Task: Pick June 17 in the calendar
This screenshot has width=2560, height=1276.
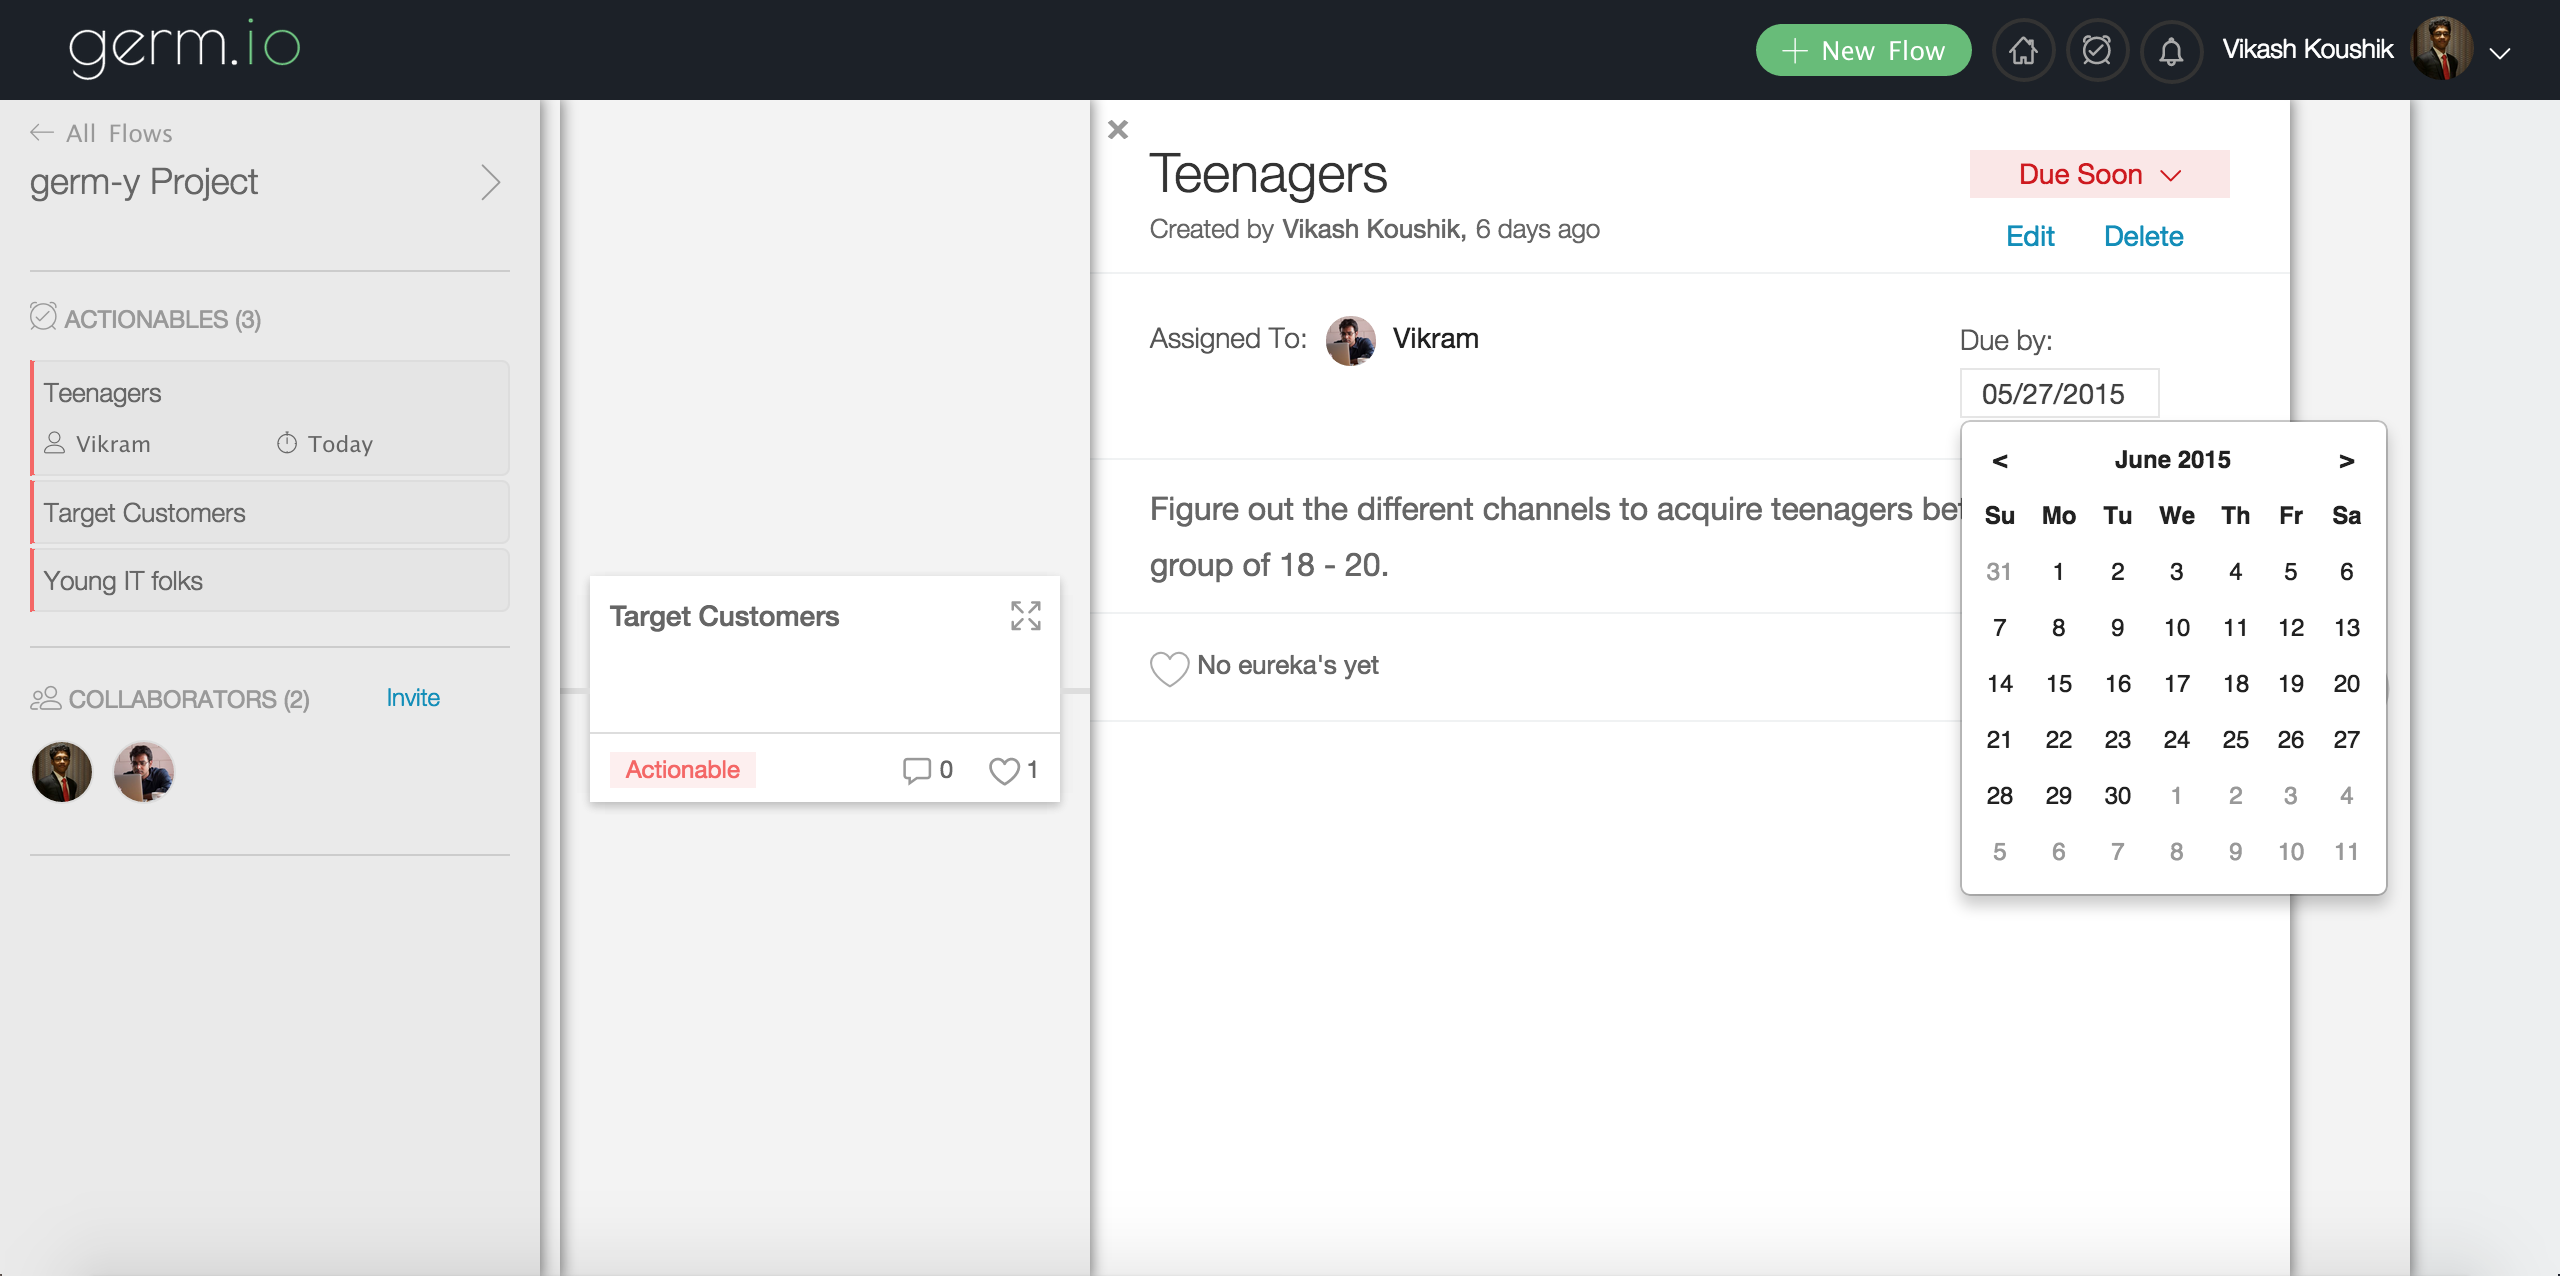Action: pyautogui.click(x=2176, y=684)
